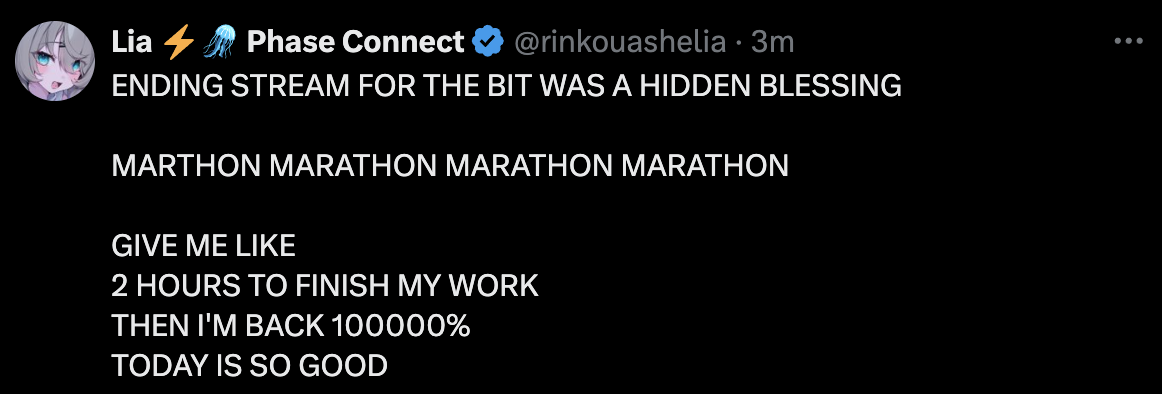Click "Phase Connect" in the display name
This screenshot has height=394, width=1162.
point(355,43)
